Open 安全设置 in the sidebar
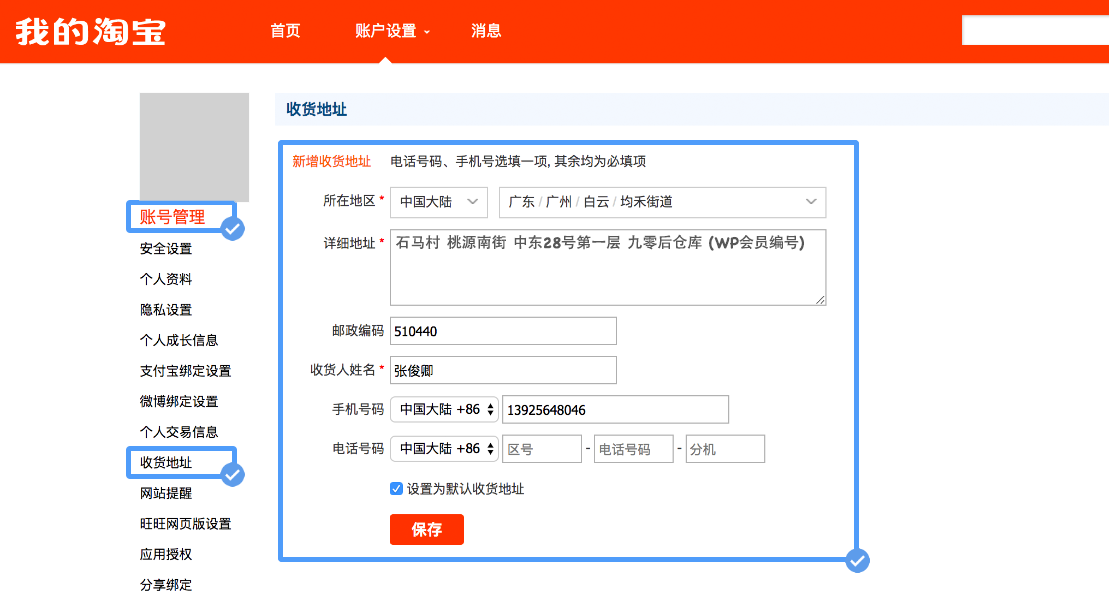Image resolution: width=1109 pixels, height=605 pixels. (166, 249)
